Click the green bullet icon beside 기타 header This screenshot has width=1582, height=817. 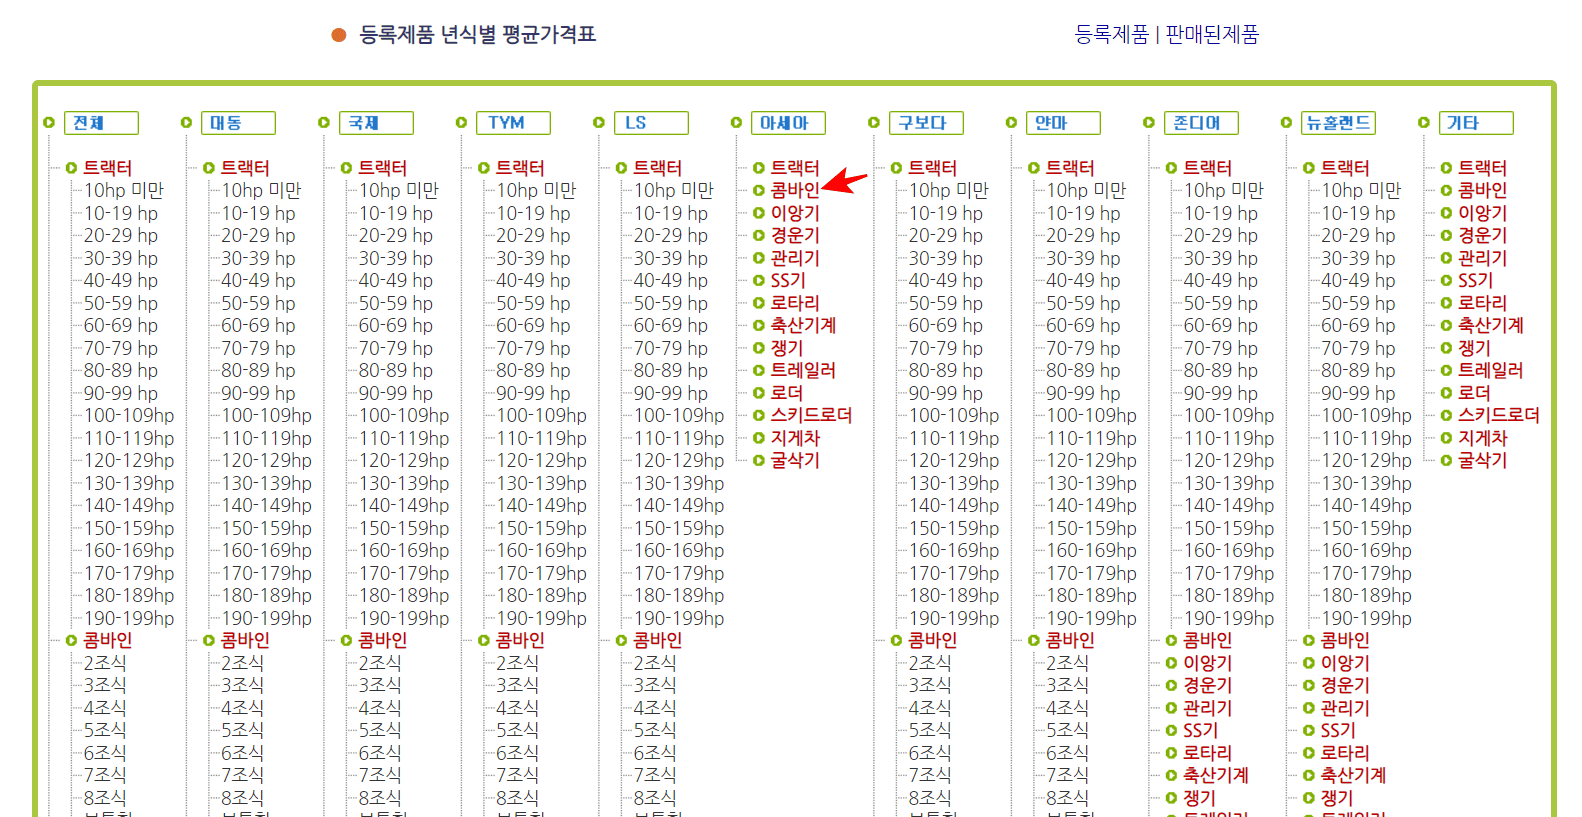tap(1423, 123)
